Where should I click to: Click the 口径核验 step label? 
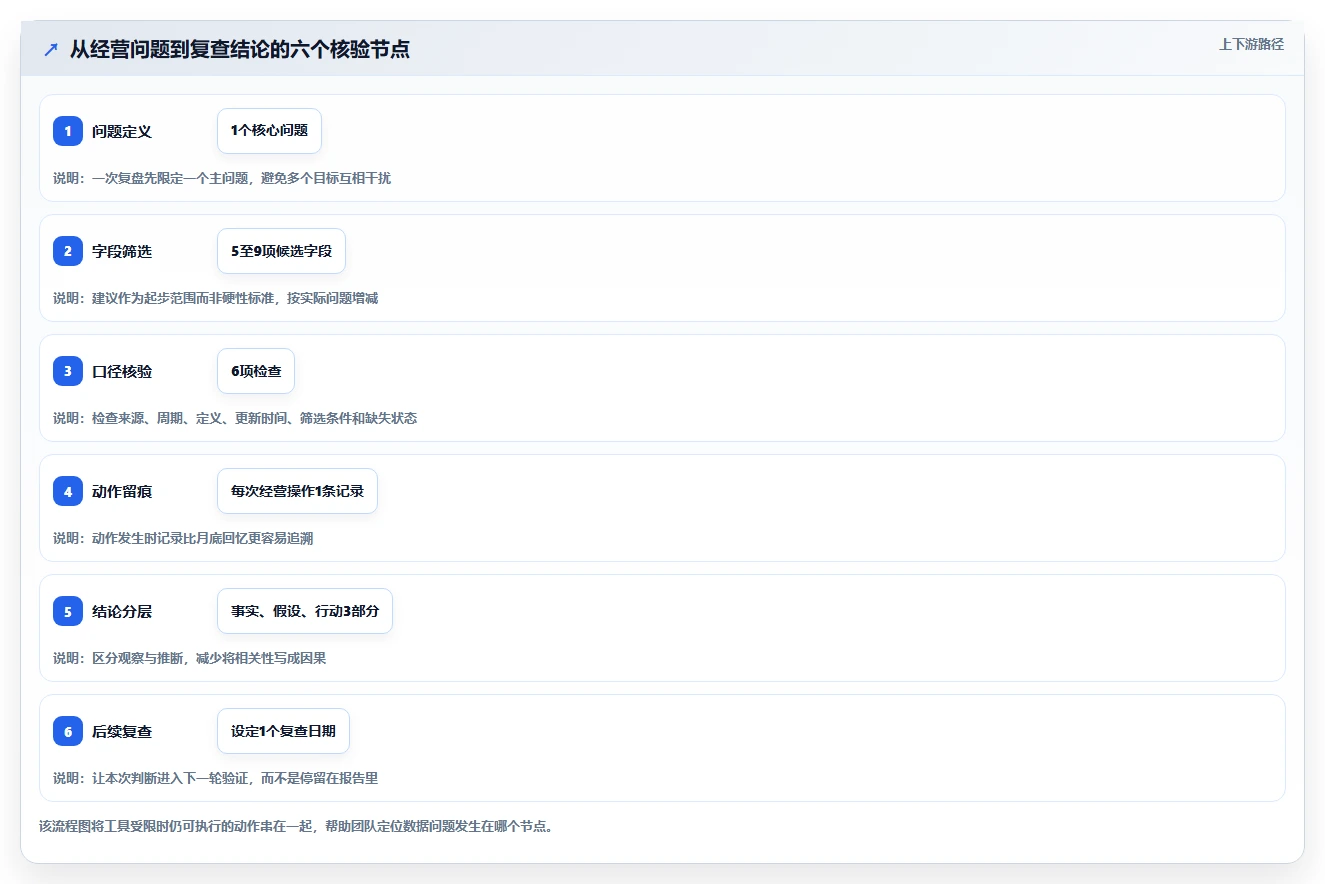[x=122, y=371]
